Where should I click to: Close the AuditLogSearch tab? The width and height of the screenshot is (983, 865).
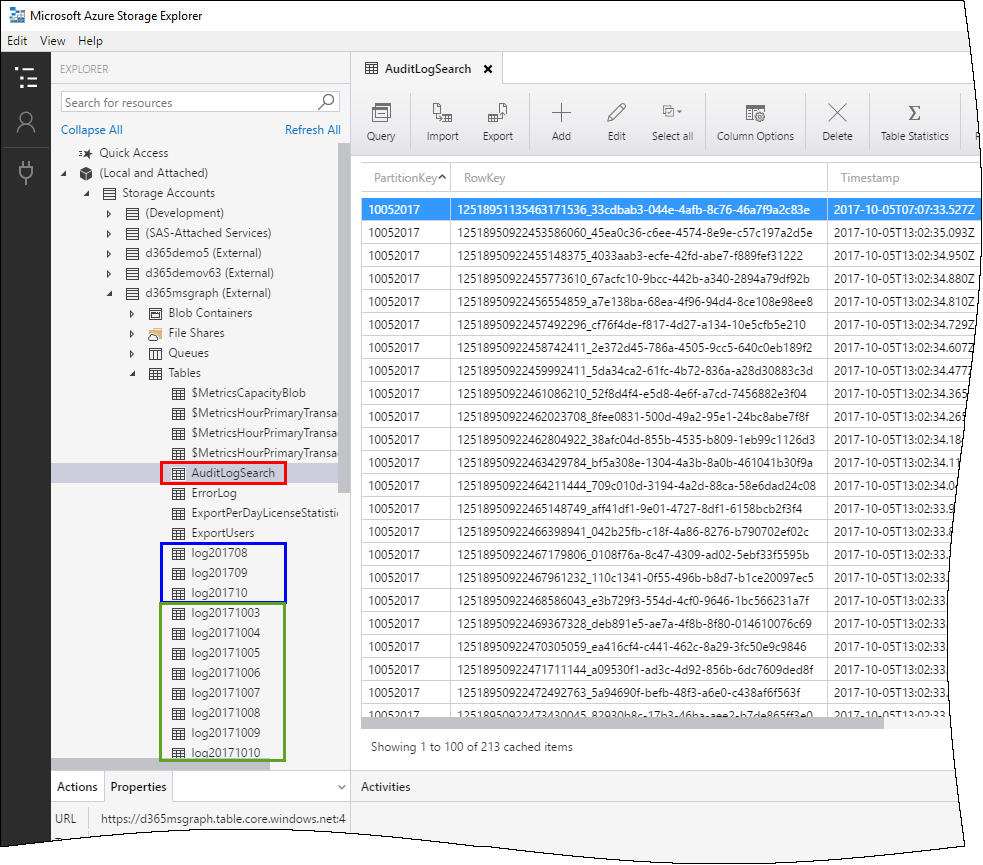(488, 69)
